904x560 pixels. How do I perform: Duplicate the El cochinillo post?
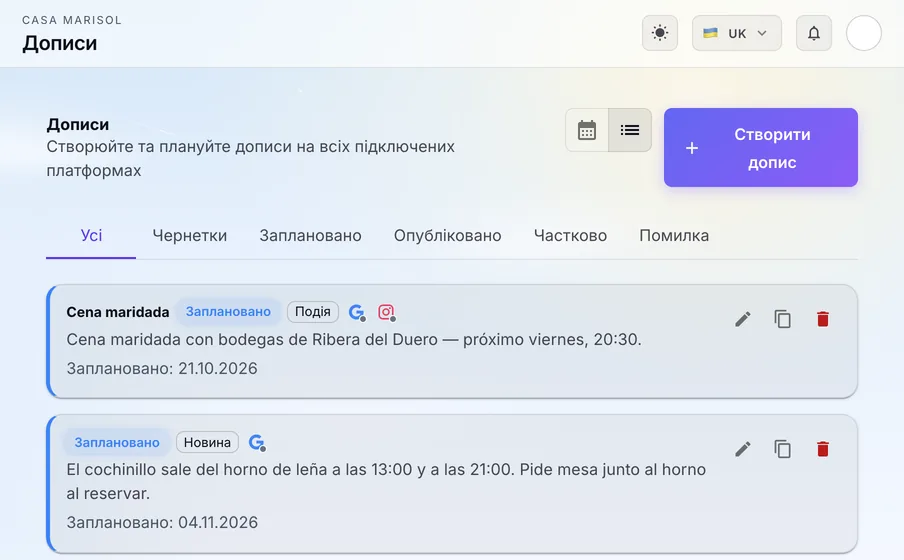782,449
